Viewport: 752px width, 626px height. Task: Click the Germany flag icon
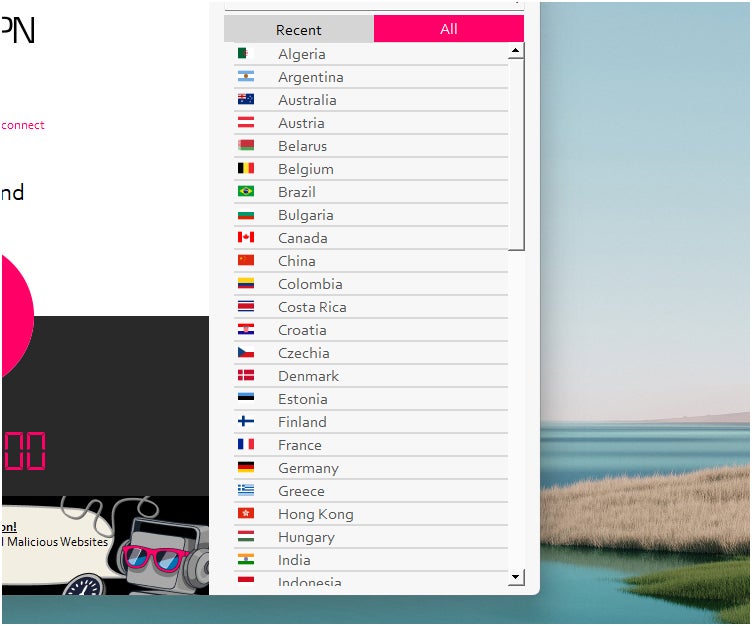(x=246, y=467)
